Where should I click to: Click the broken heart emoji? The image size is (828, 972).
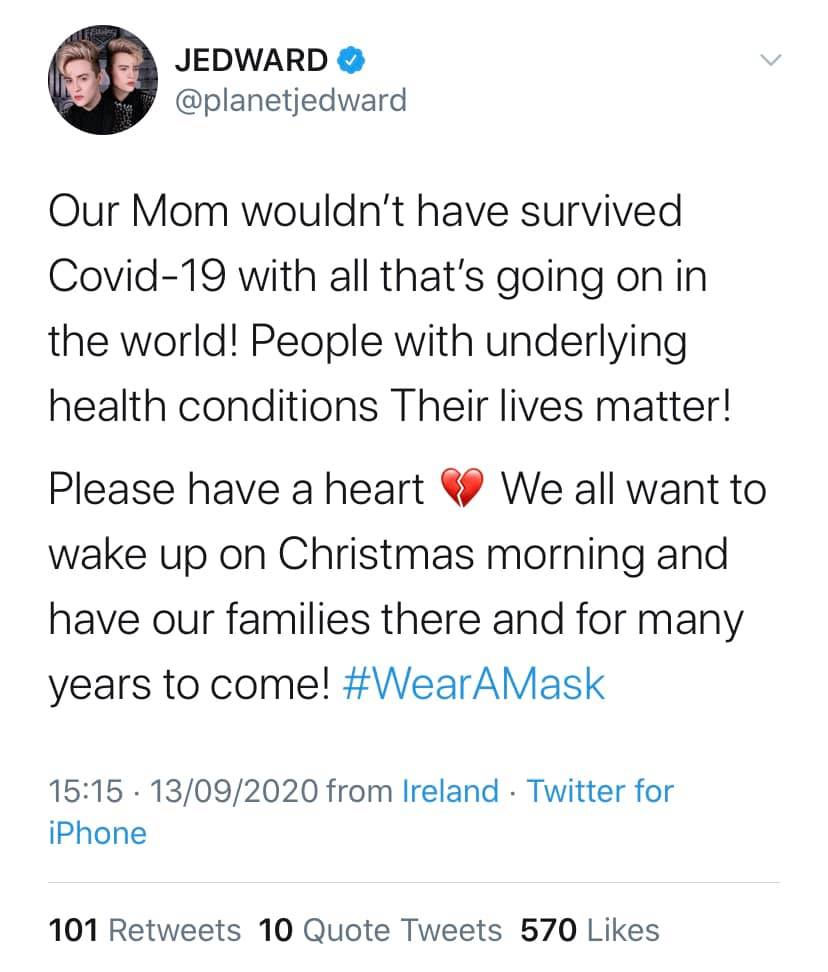(x=462, y=488)
